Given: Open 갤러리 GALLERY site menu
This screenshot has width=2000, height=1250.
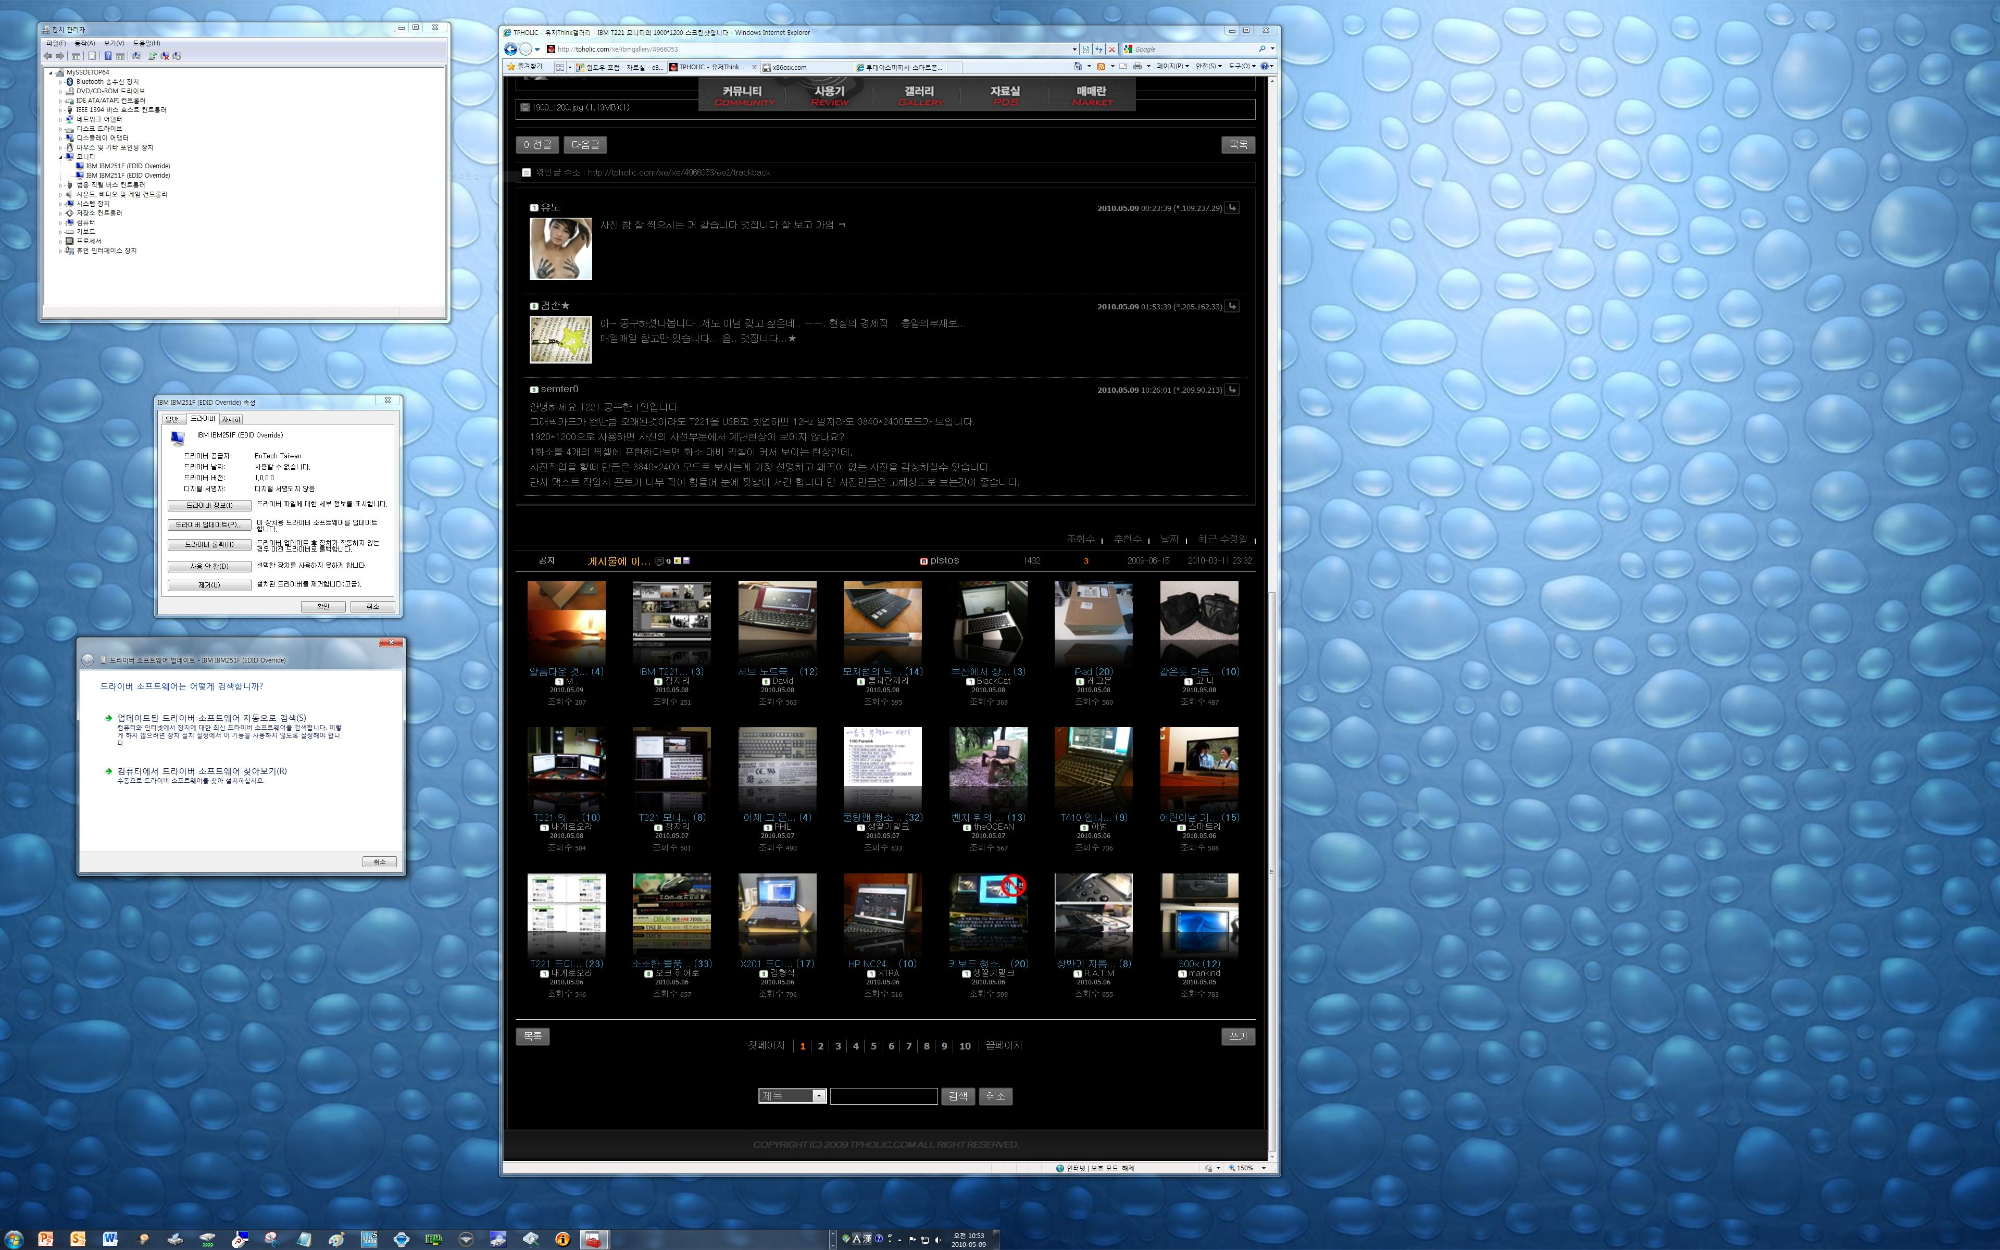Looking at the screenshot, I should click(x=920, y=95).
